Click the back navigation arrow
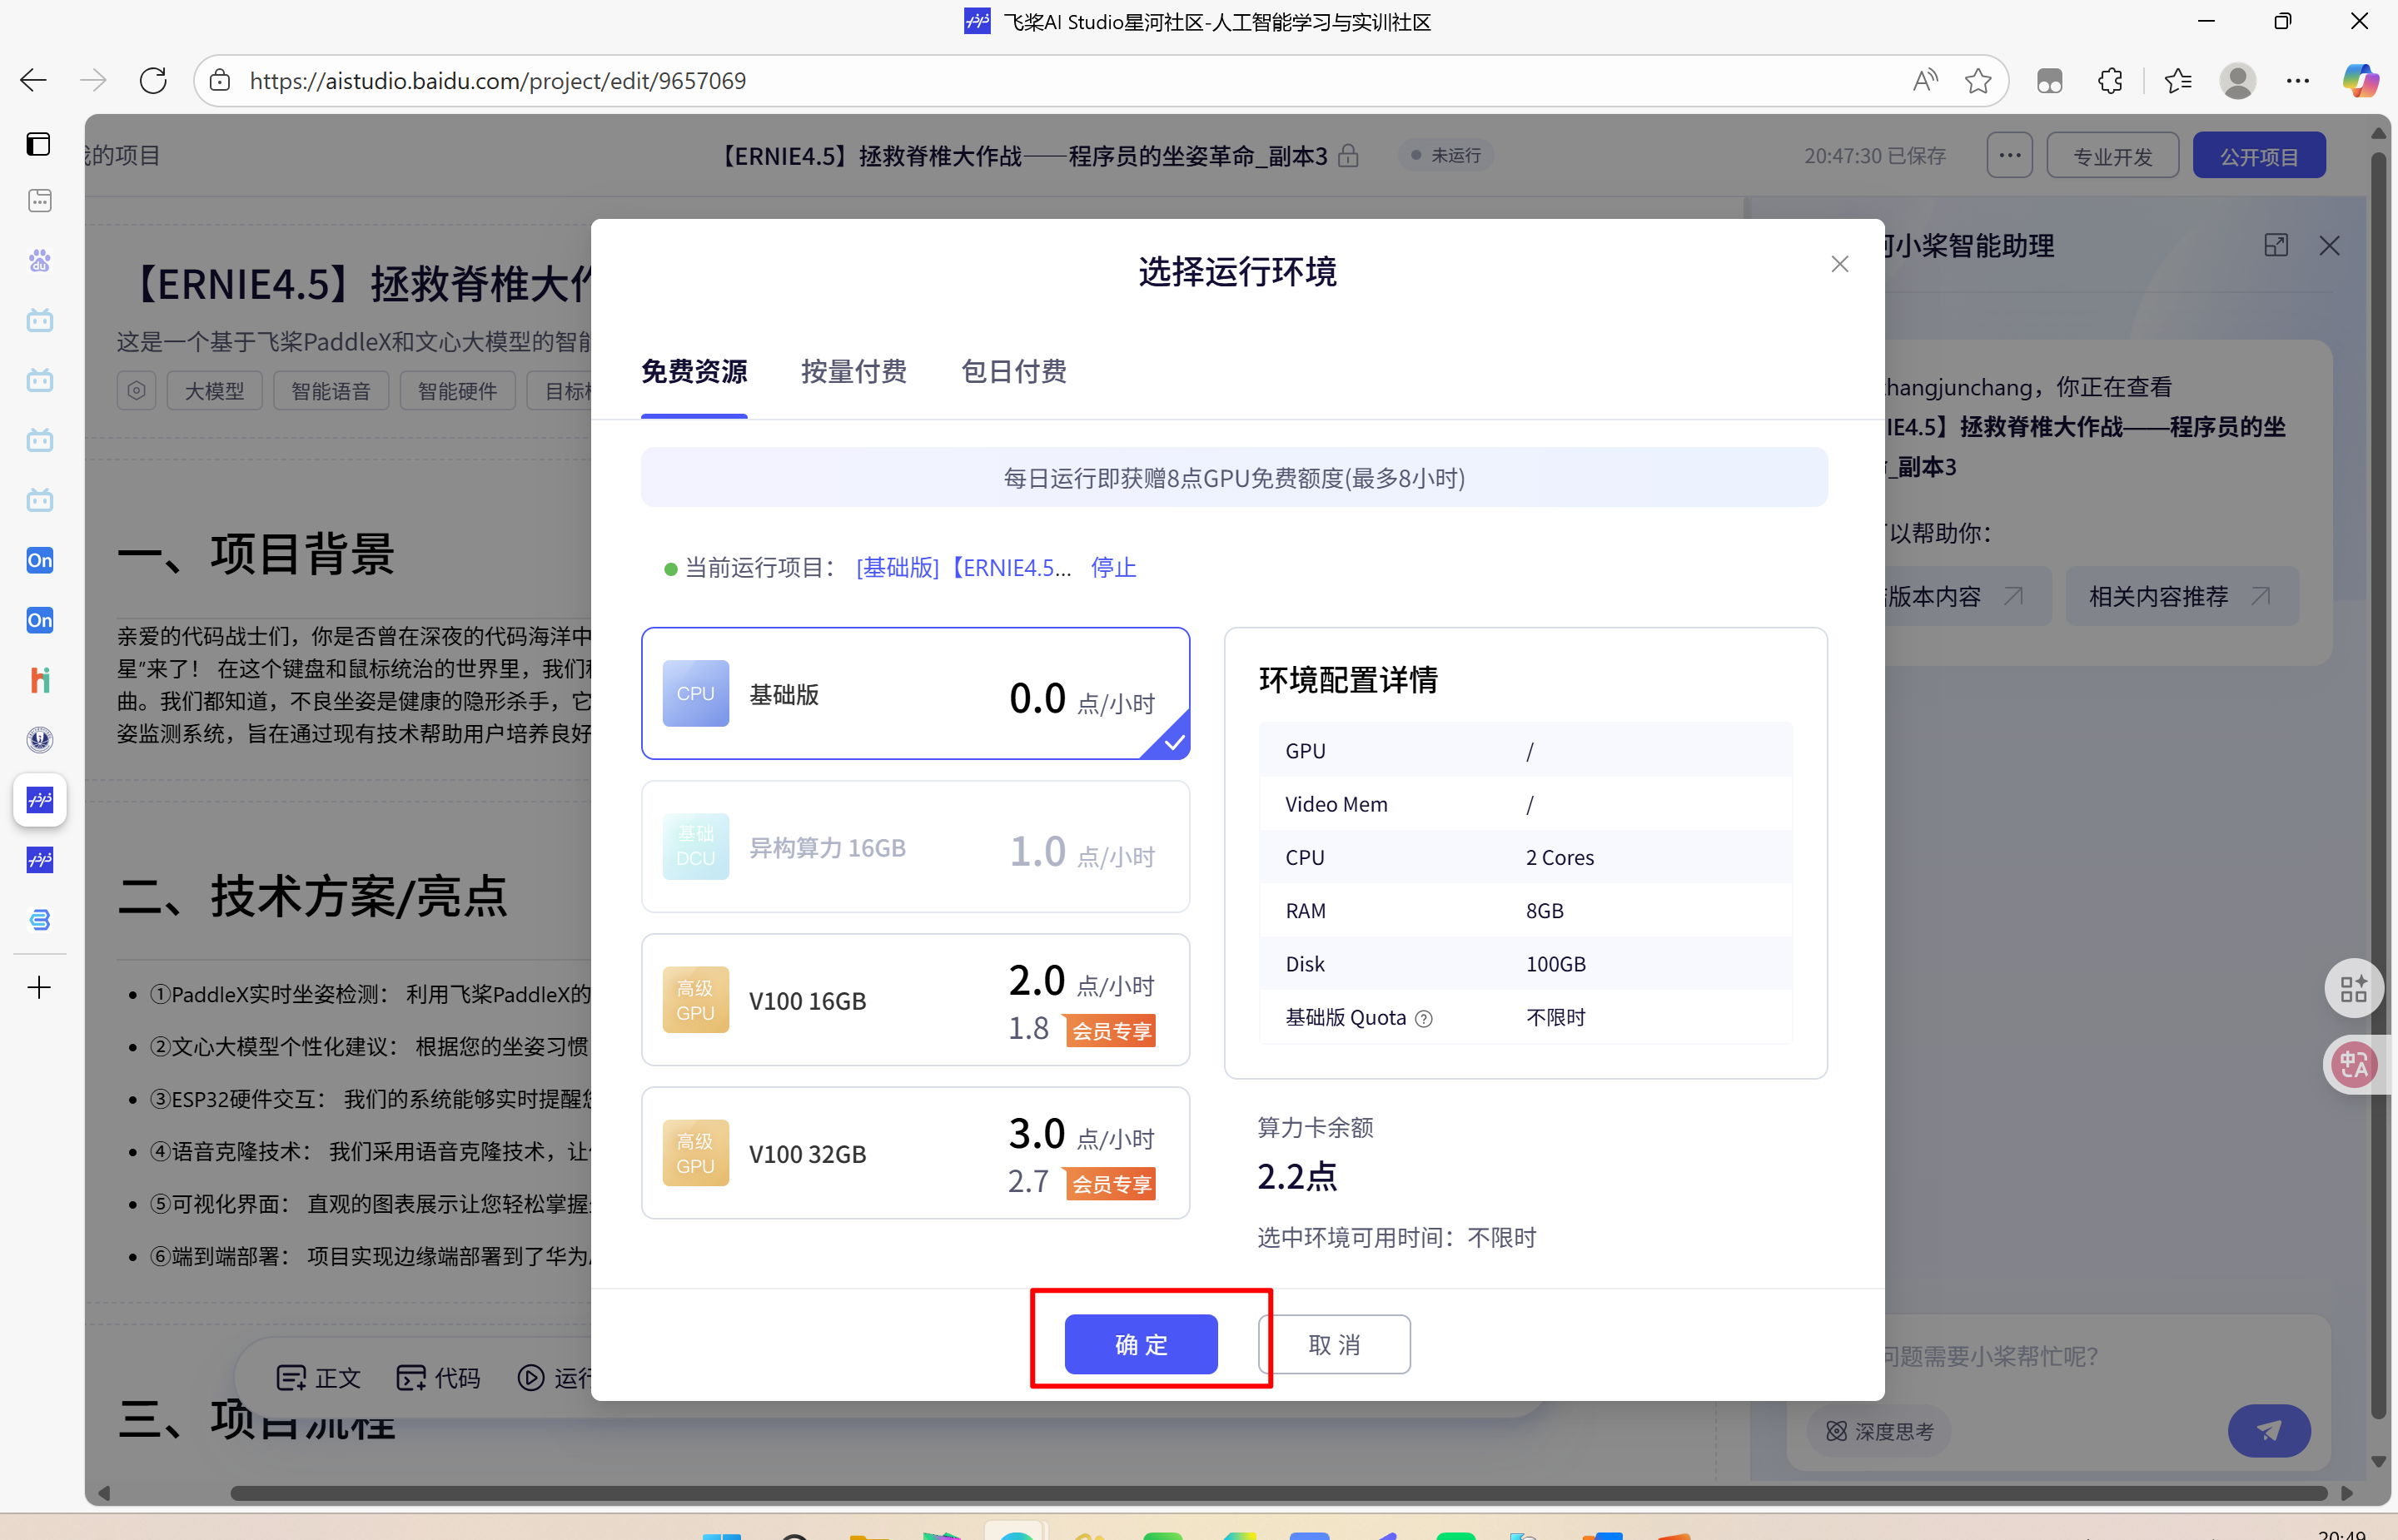2398x1540 pixels. click(x=32, y=80)
